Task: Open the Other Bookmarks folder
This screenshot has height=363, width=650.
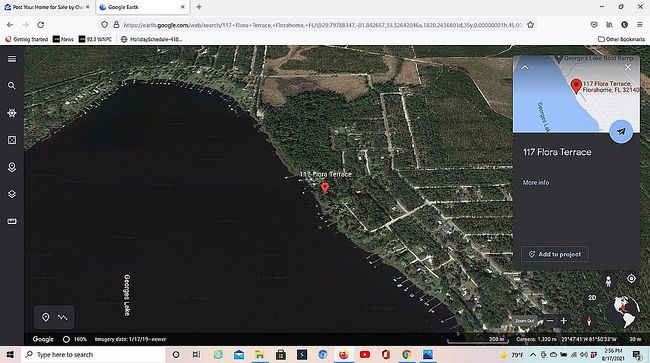Action: [621, 39]
